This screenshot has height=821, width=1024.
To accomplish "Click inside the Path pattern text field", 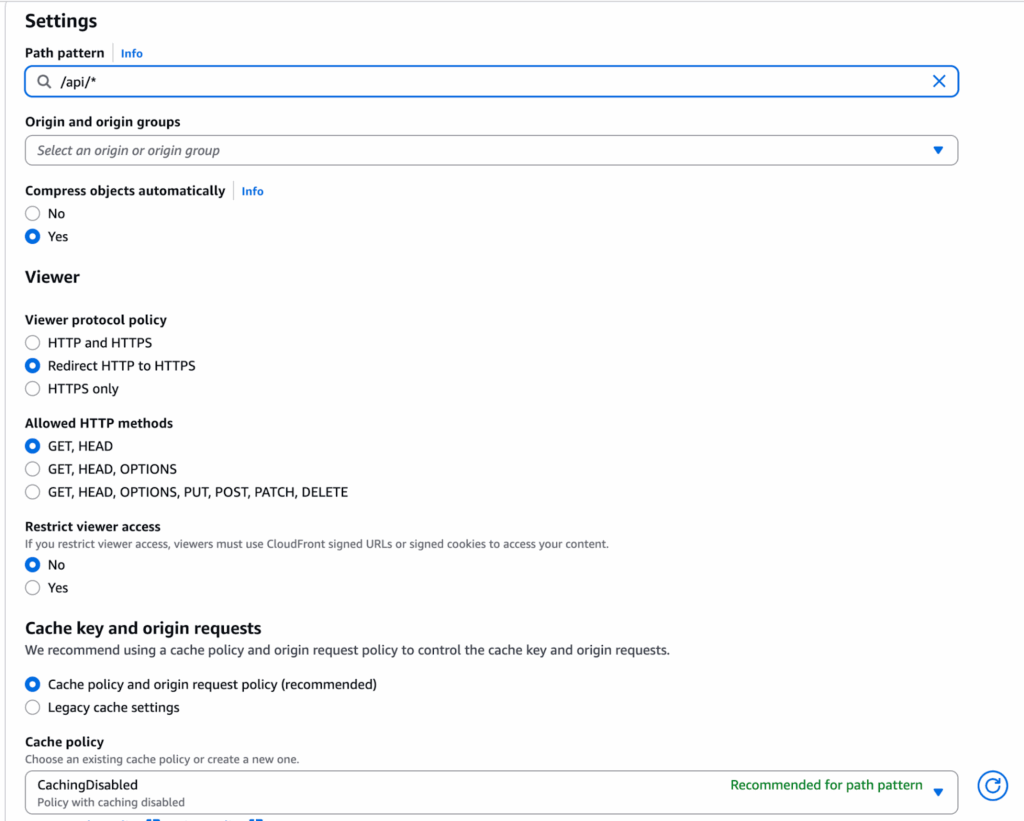I will pos(480,82).
